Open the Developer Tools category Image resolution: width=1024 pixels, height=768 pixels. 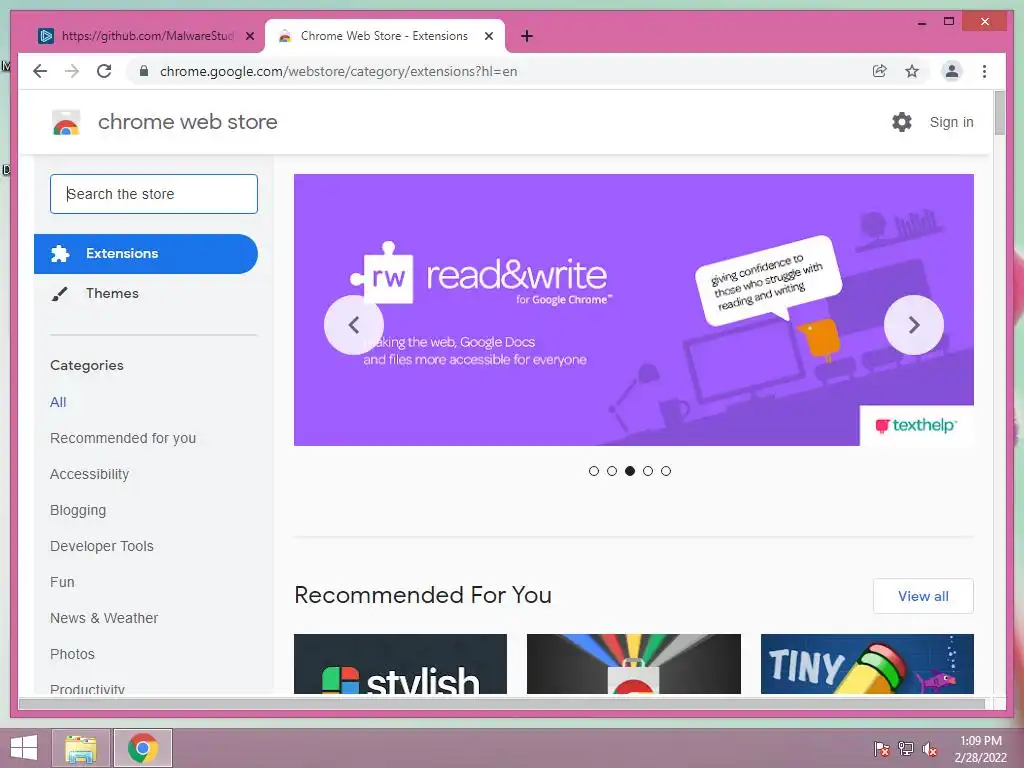(x=102, y=546)
